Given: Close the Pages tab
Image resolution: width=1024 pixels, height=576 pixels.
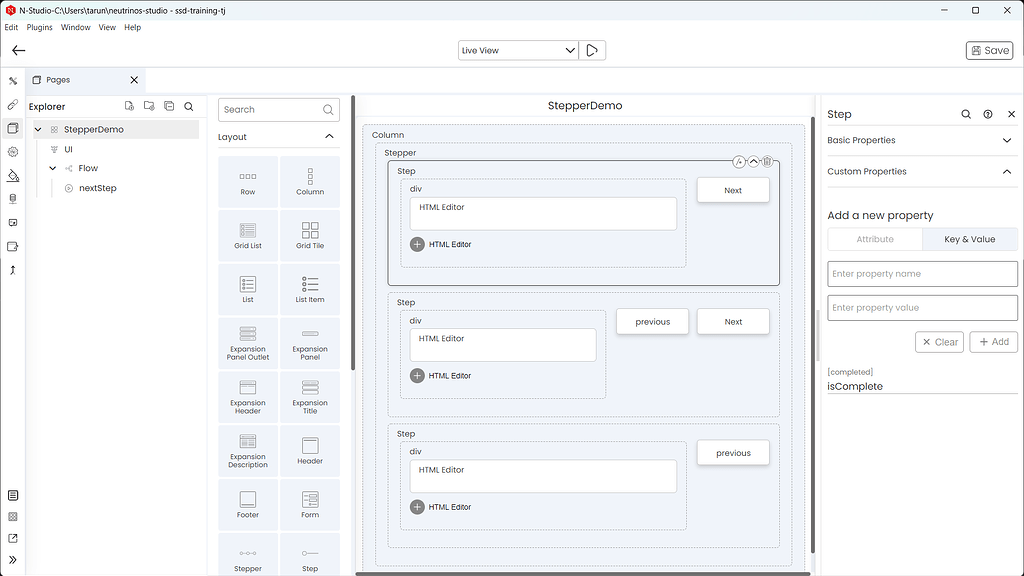Looking at the screenshot, I should pos(134,80).
